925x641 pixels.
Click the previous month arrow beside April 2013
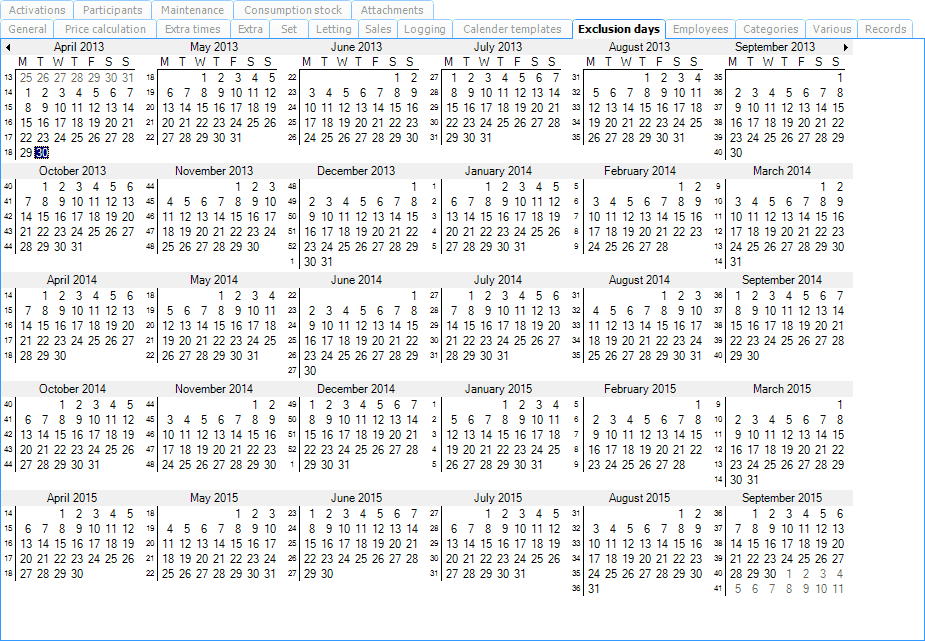8,47
